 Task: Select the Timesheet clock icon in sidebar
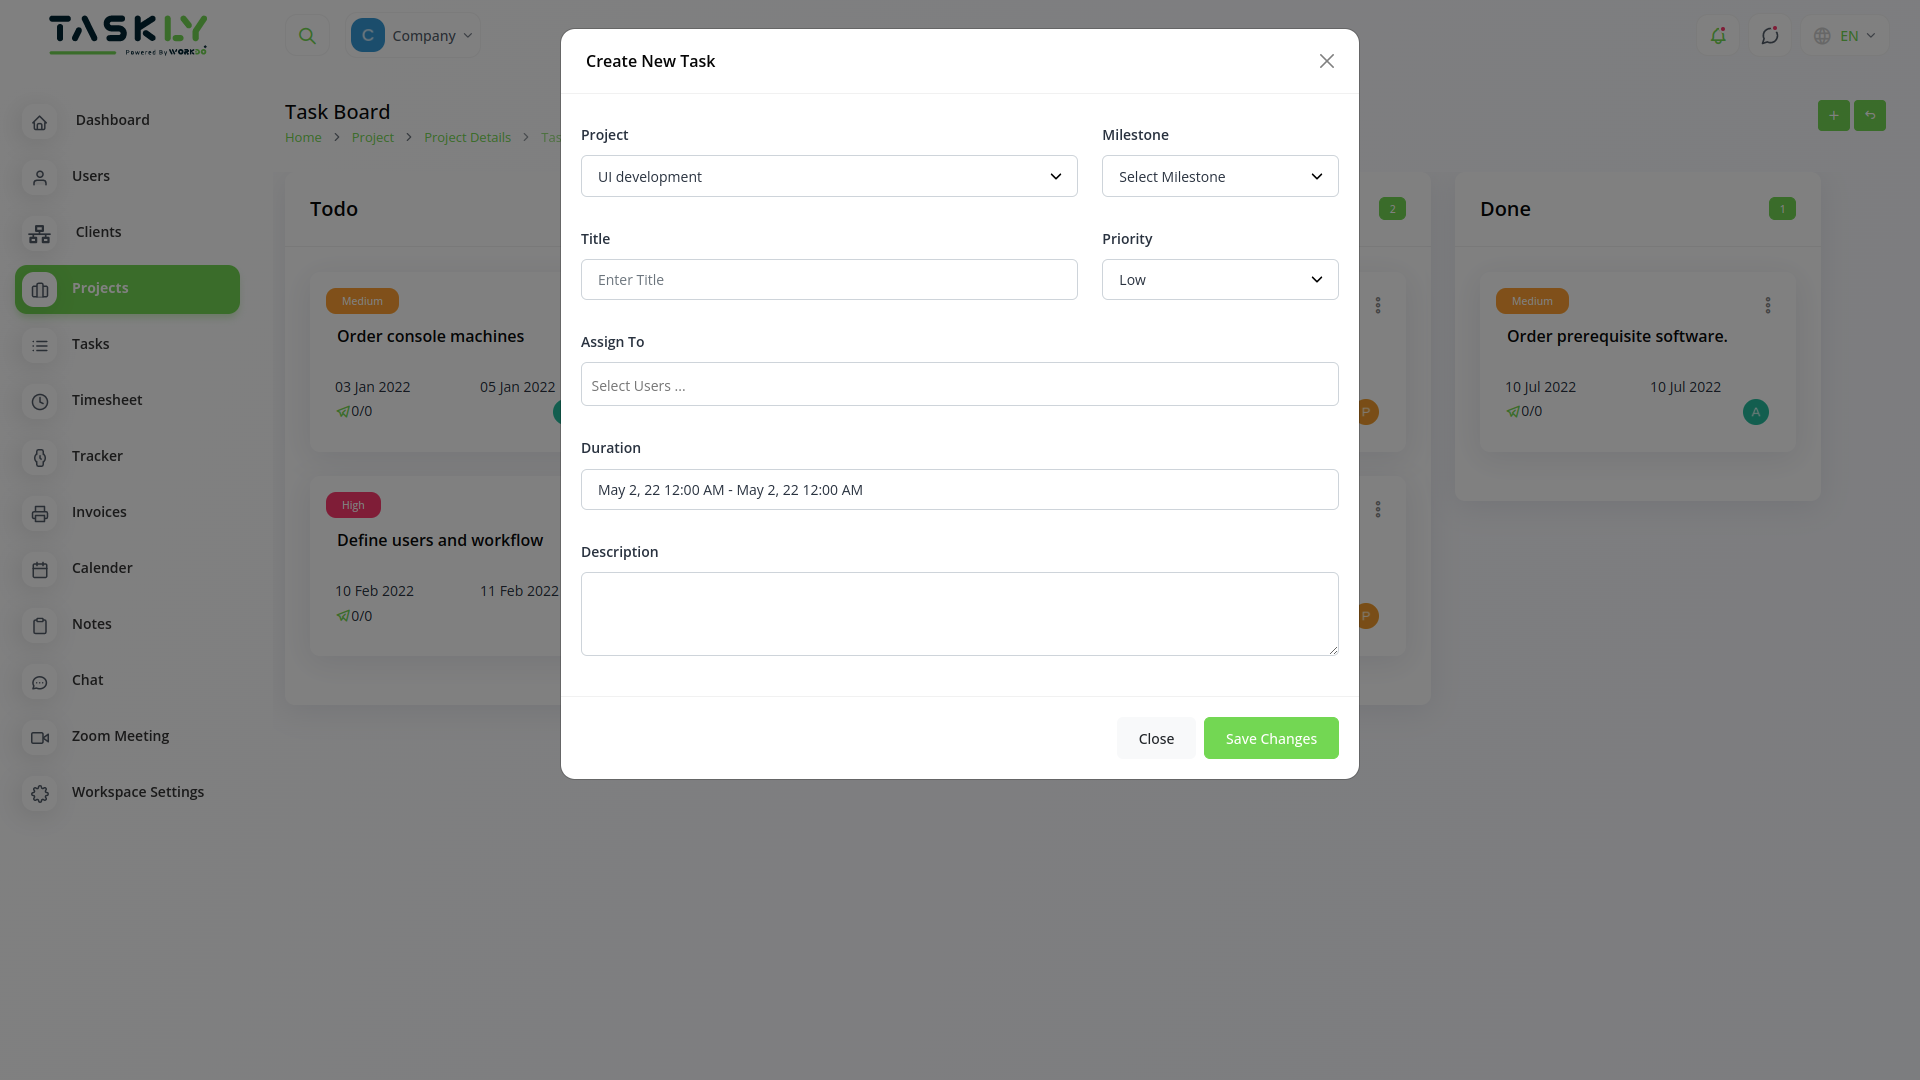39,401
